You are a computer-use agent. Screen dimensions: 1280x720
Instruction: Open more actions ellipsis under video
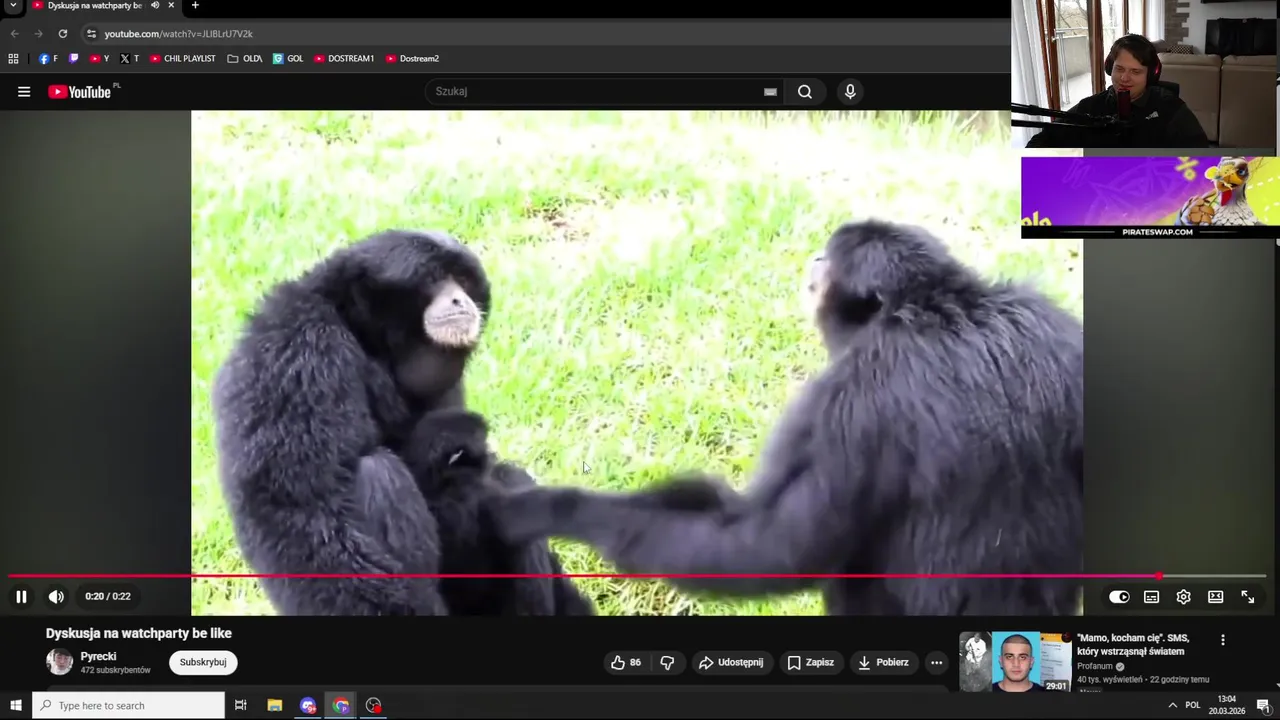click(x=936, y=662)
